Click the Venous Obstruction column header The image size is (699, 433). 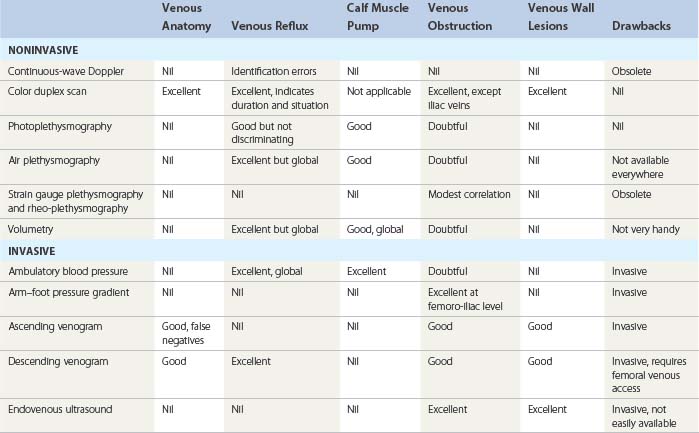[461, 18]
